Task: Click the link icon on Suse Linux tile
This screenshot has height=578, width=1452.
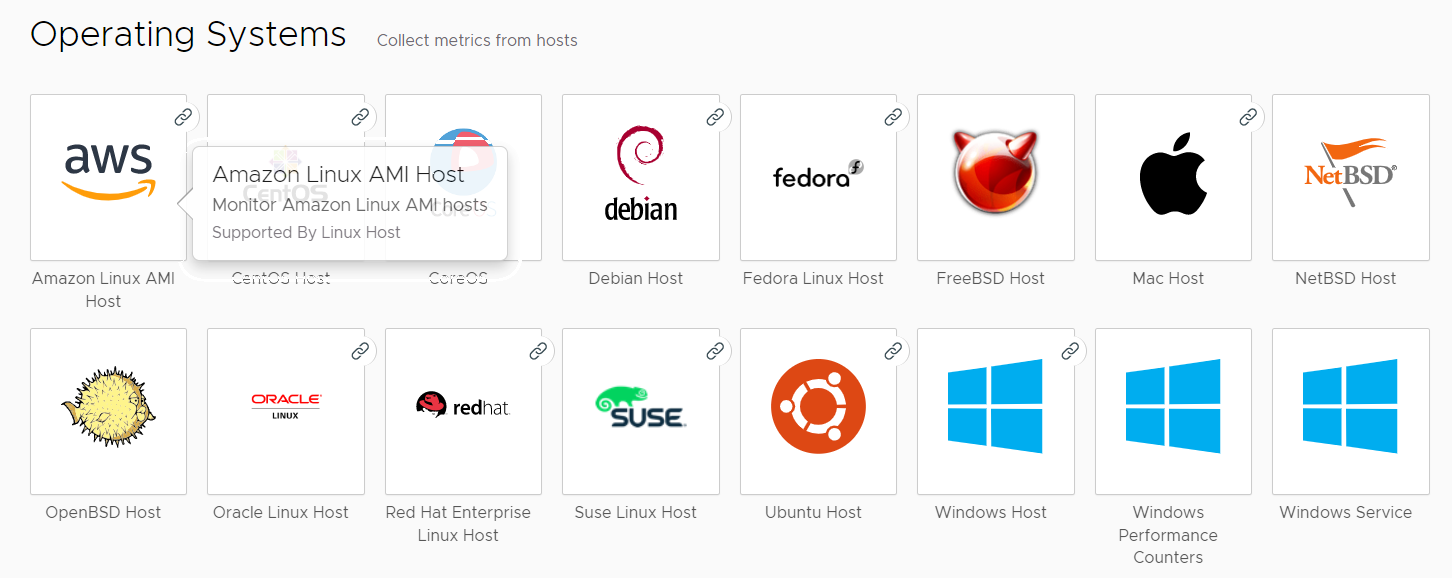Action: pos(715,351)
